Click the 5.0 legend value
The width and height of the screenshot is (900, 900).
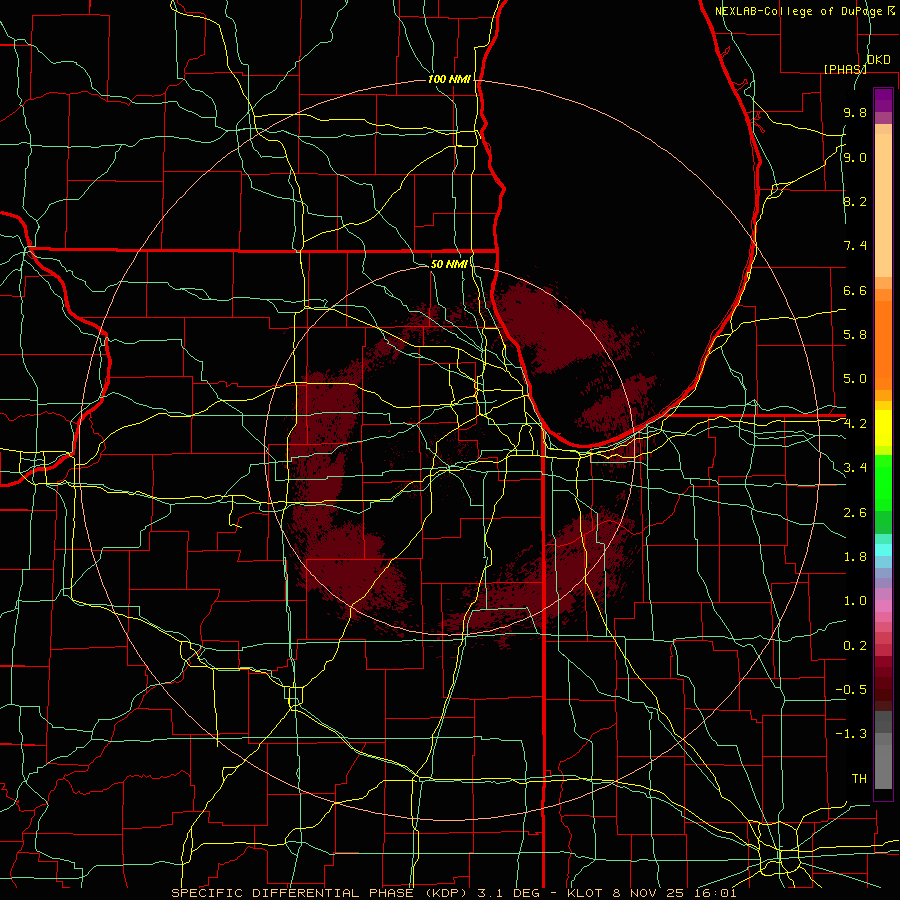tap(855, 379)
